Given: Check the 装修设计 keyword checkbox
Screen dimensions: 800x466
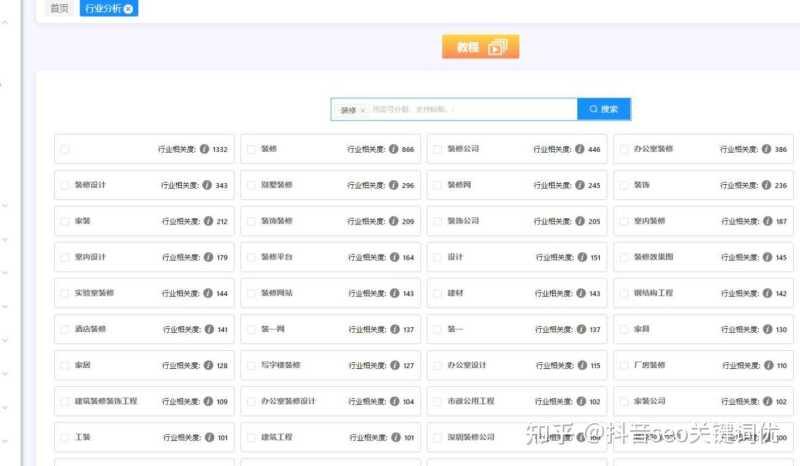Looking at the screenshot, I should pyautogui.click(x=65, y=185).
